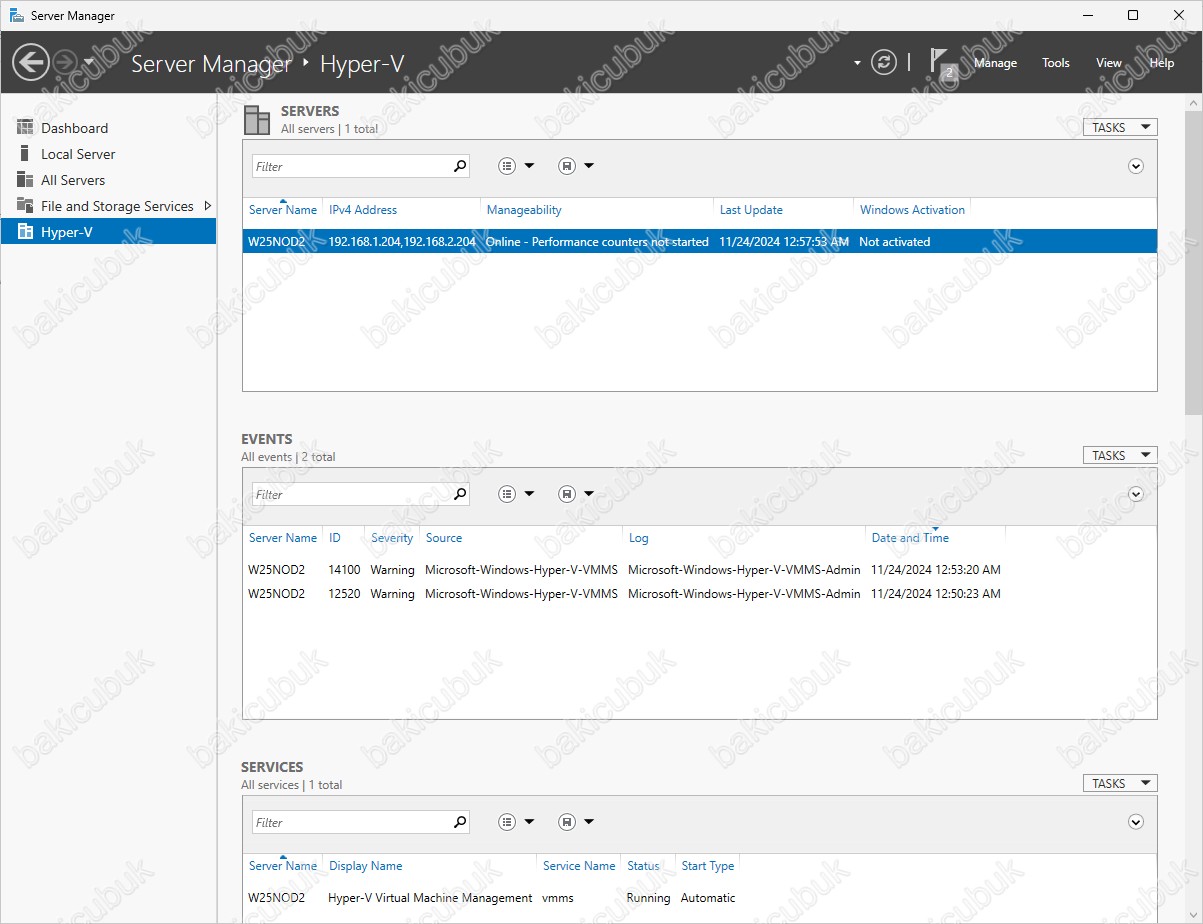
Task: Click the Servers tile icon
Action: pyautogui.click(x=257, y=120)
